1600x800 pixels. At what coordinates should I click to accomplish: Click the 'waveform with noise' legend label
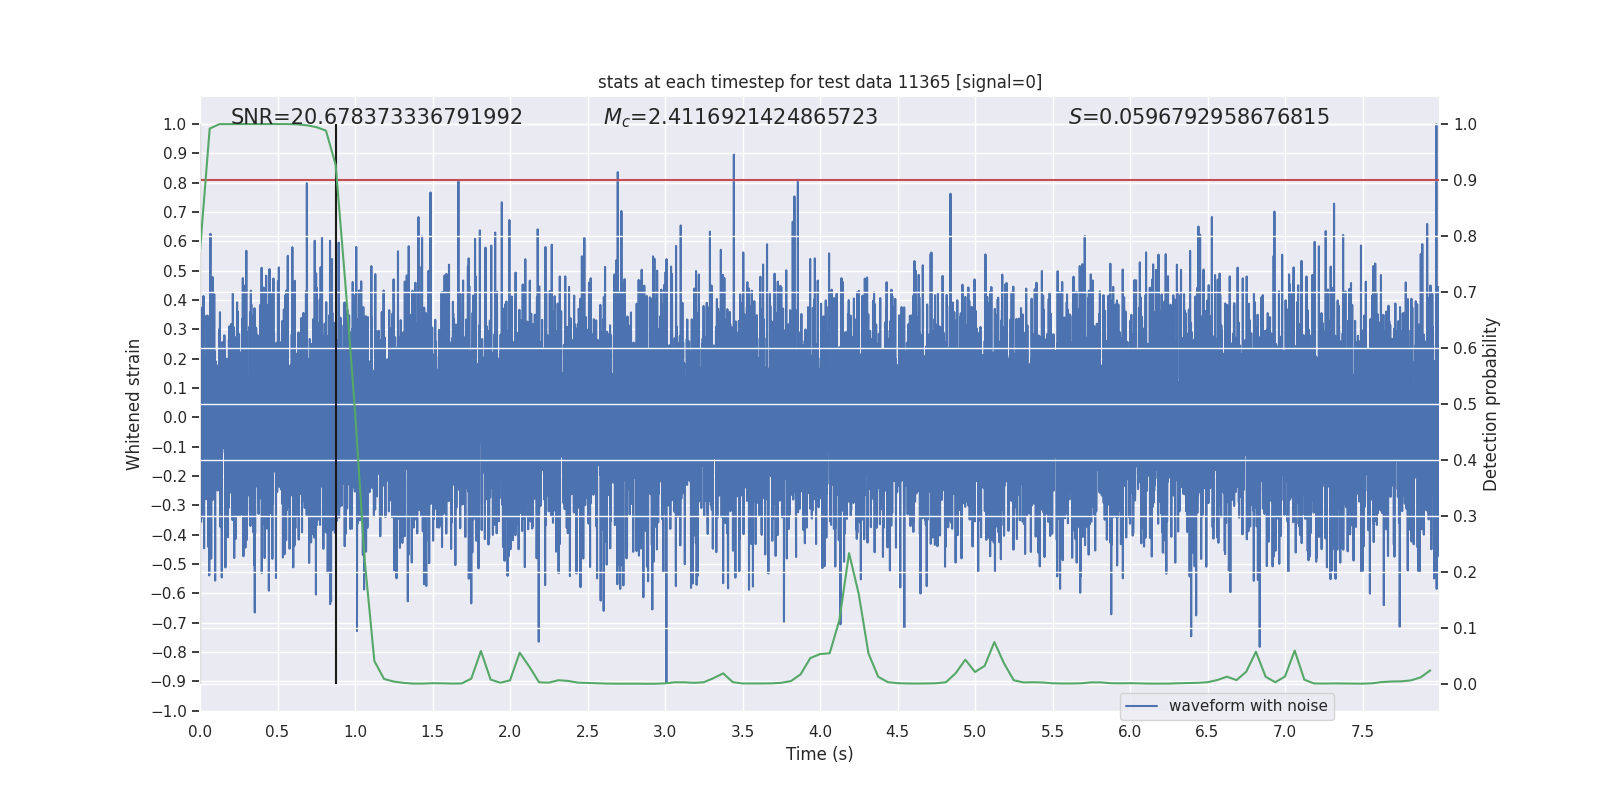(1247, 706)
